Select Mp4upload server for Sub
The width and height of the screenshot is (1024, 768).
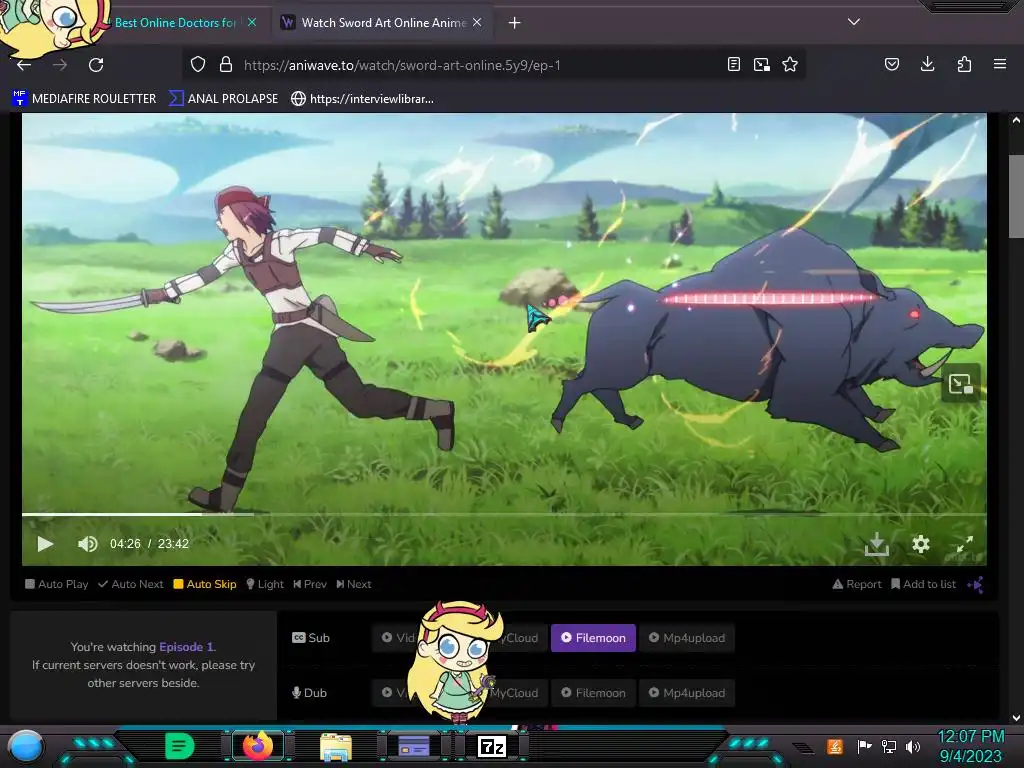pos(686,638)
